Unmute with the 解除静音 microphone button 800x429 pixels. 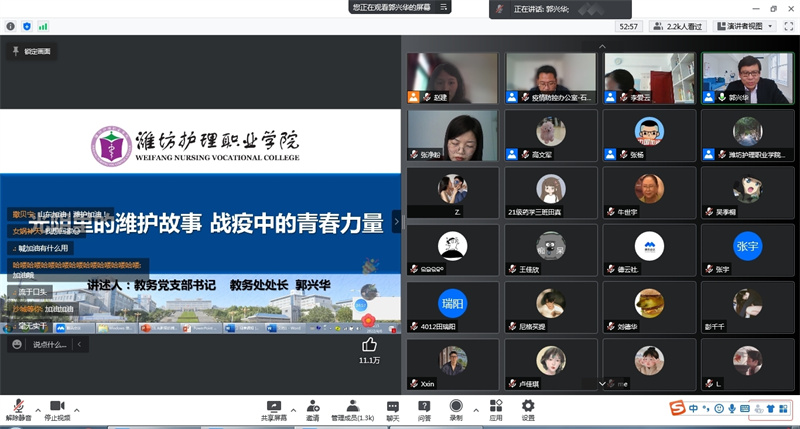[18, 410]
